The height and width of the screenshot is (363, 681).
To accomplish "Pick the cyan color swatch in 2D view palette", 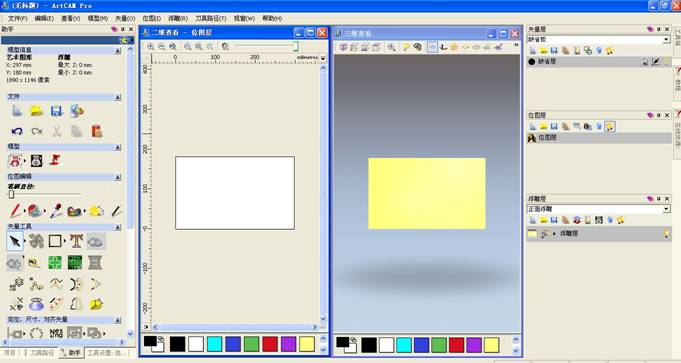I will (215, 344).
